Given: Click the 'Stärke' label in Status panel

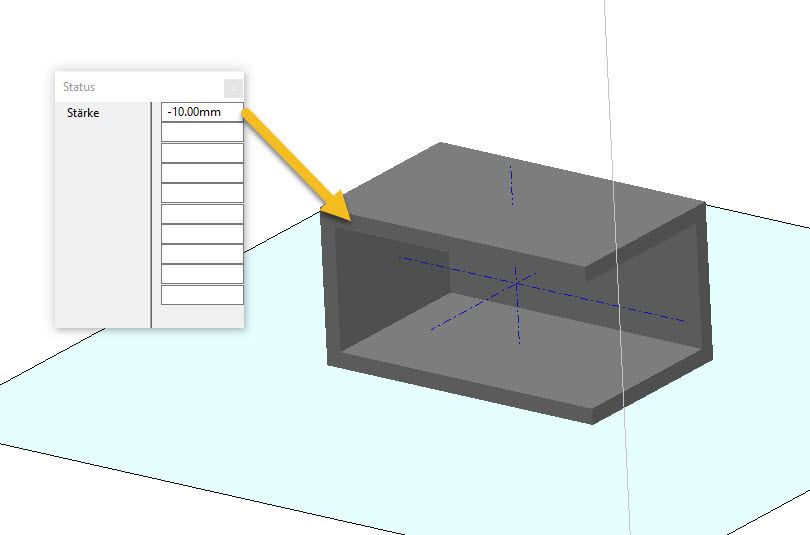Looking at the screenshot, I should [x=83, y=113].
